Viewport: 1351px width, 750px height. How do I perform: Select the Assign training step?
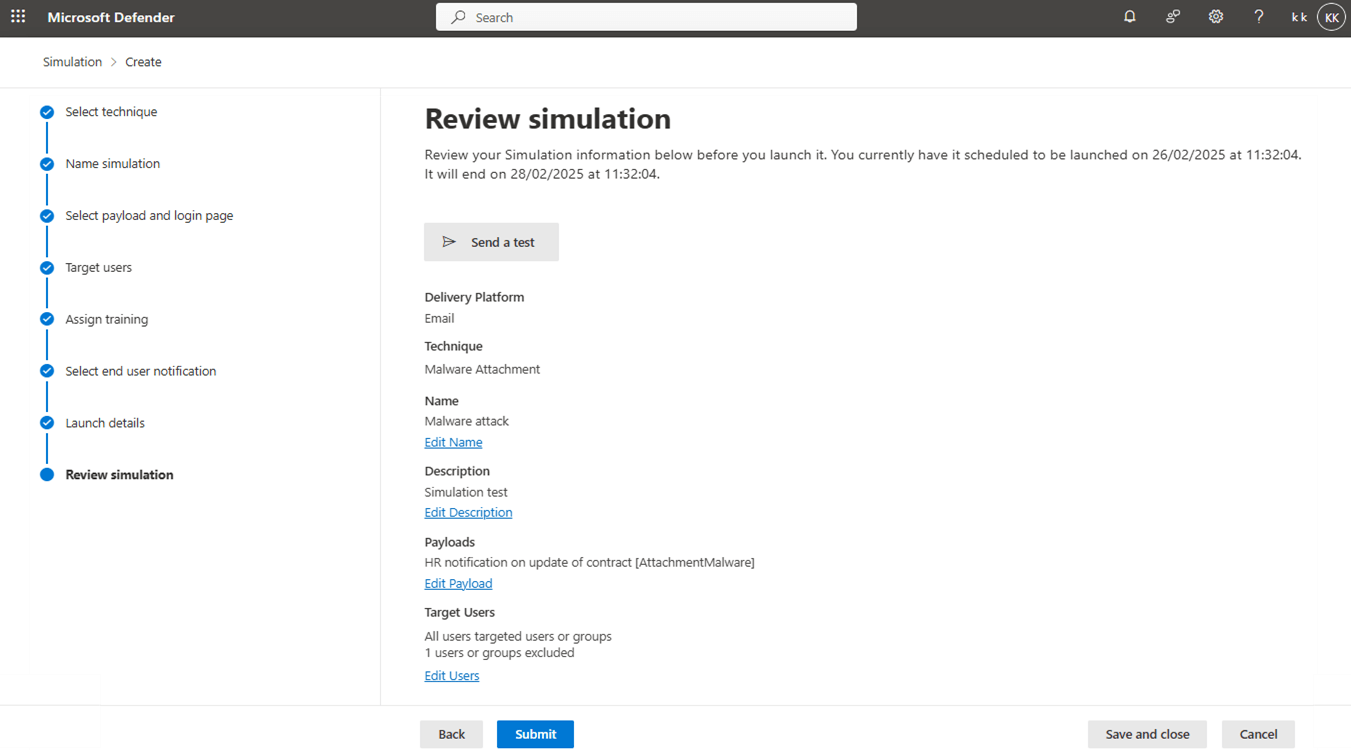[x=105, y=319]
